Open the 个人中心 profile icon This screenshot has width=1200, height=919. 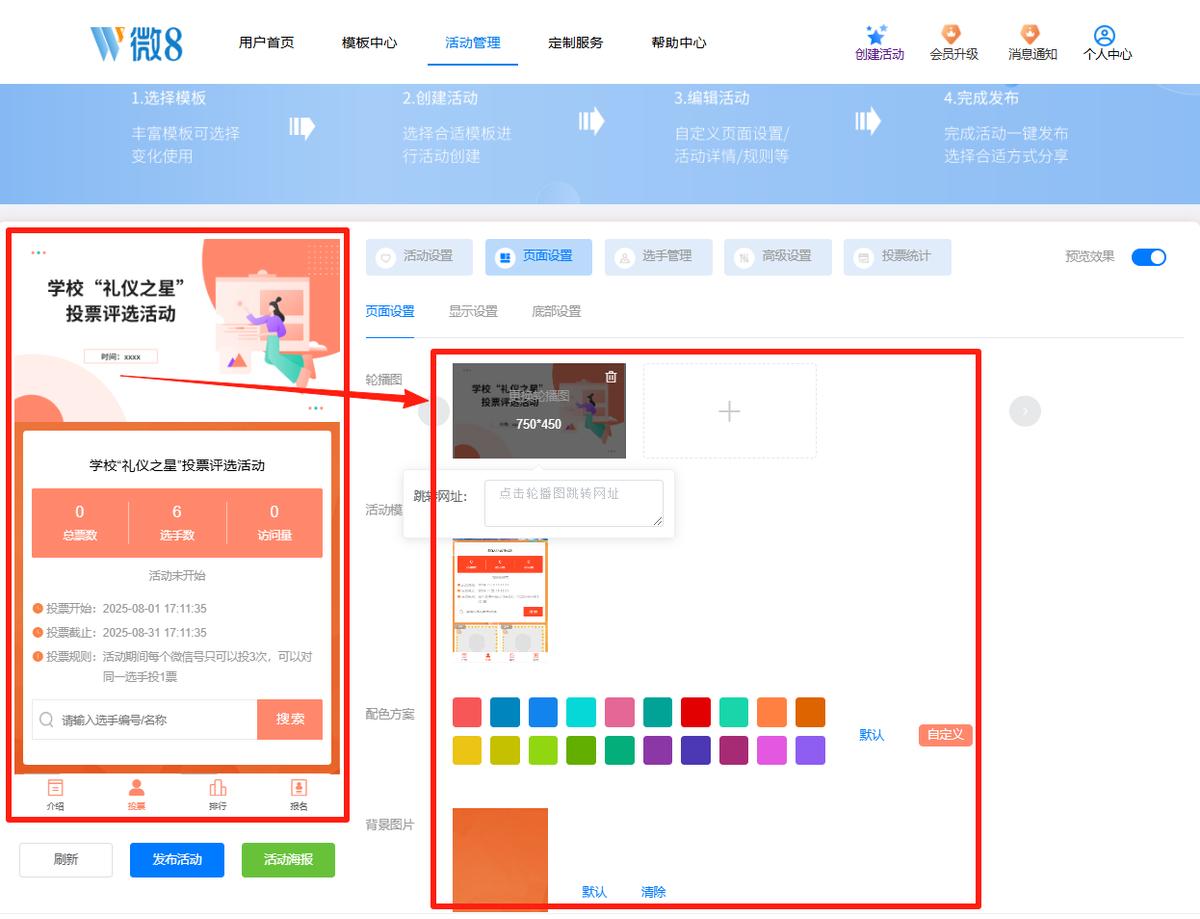click(x=1105, y=35)
